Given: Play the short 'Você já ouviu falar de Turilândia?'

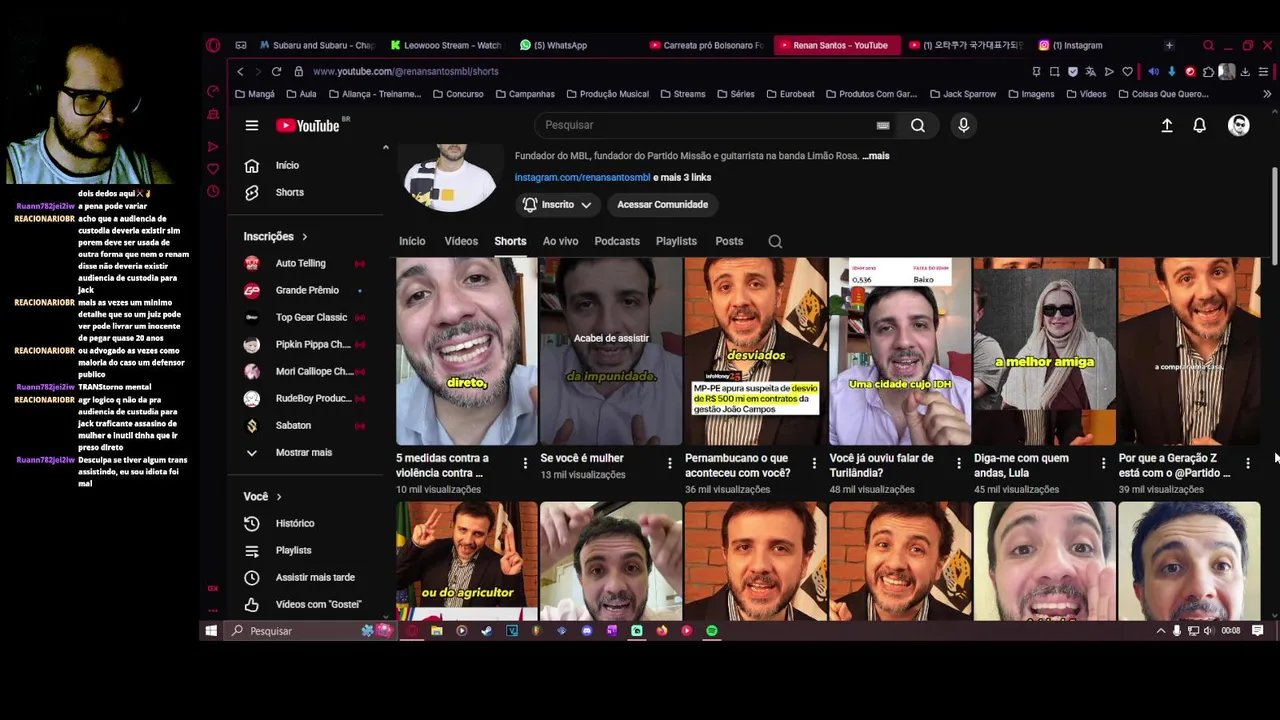Looking at the screenshot, I should click(x=900, y=352).
